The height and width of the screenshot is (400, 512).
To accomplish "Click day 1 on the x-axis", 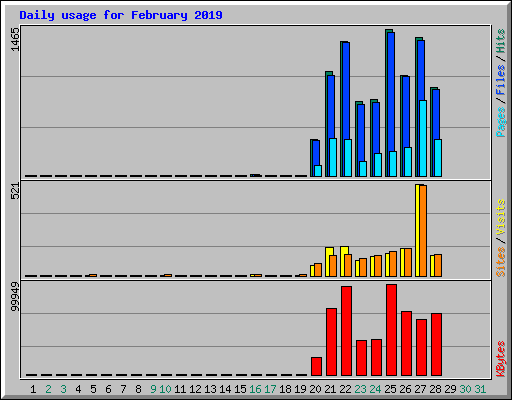I will (x=33, y=389).
